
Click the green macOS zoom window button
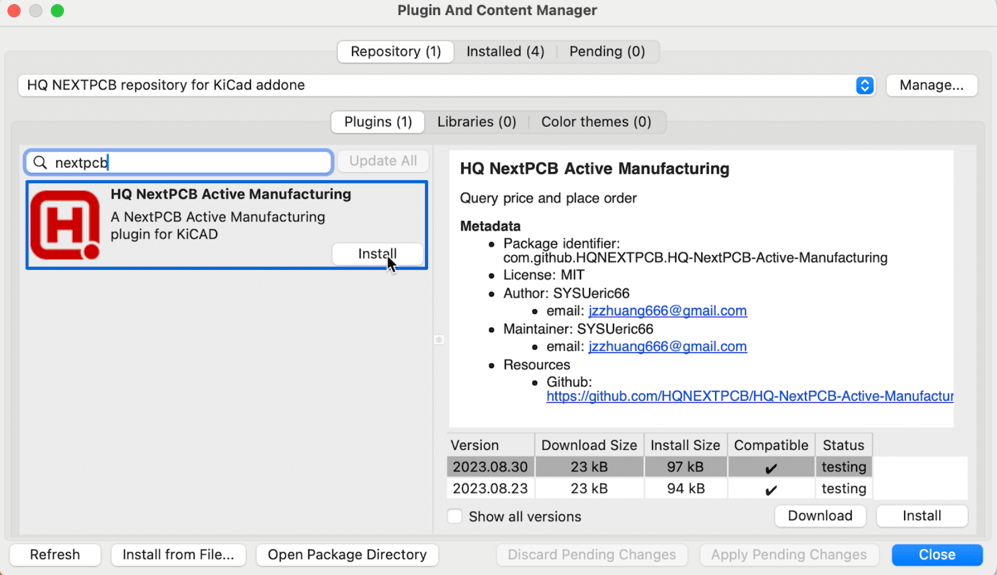click(57, 11)
